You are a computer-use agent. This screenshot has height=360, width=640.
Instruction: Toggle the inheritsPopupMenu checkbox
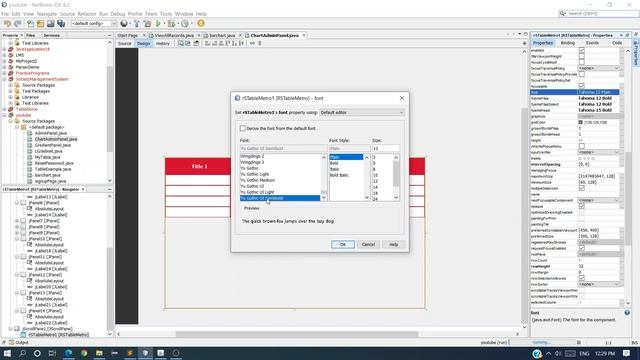point(582,146)
